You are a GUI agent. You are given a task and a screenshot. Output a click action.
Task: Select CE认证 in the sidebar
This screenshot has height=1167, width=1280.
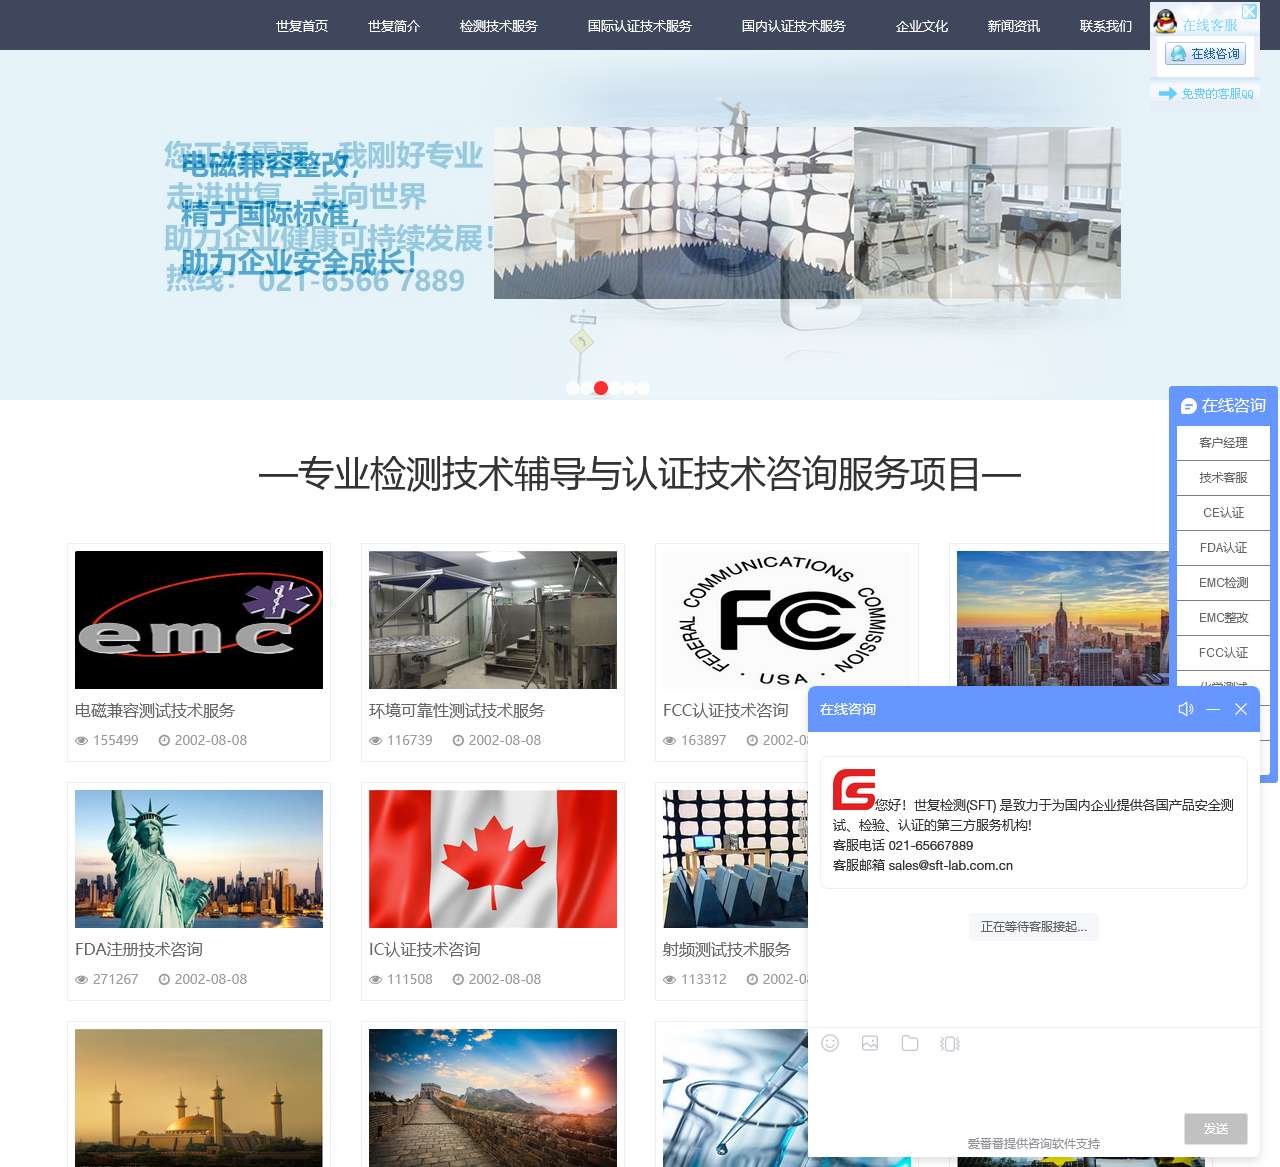click(1223, 513)
